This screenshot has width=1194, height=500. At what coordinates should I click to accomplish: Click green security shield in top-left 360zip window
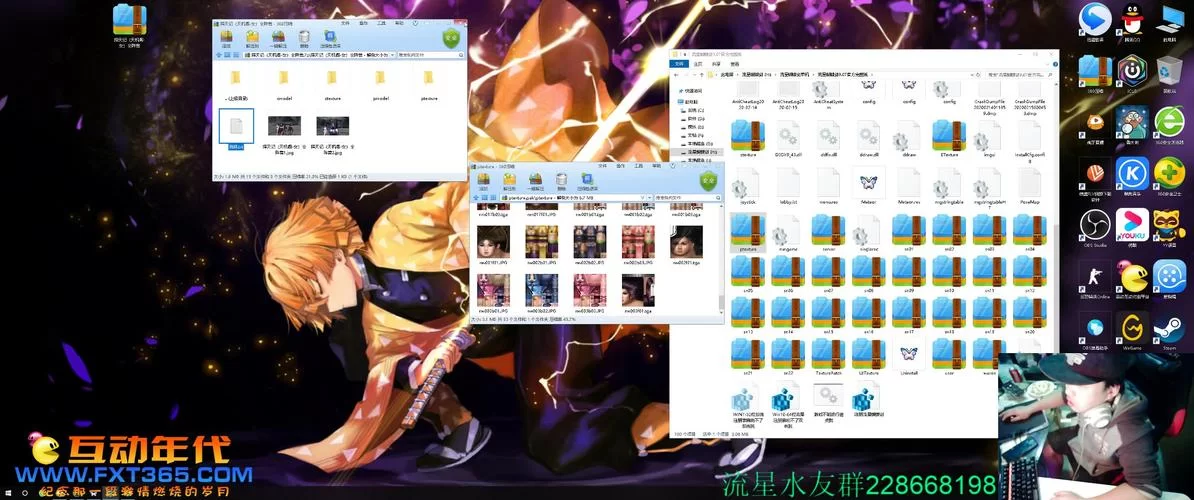tap(452, 39)
